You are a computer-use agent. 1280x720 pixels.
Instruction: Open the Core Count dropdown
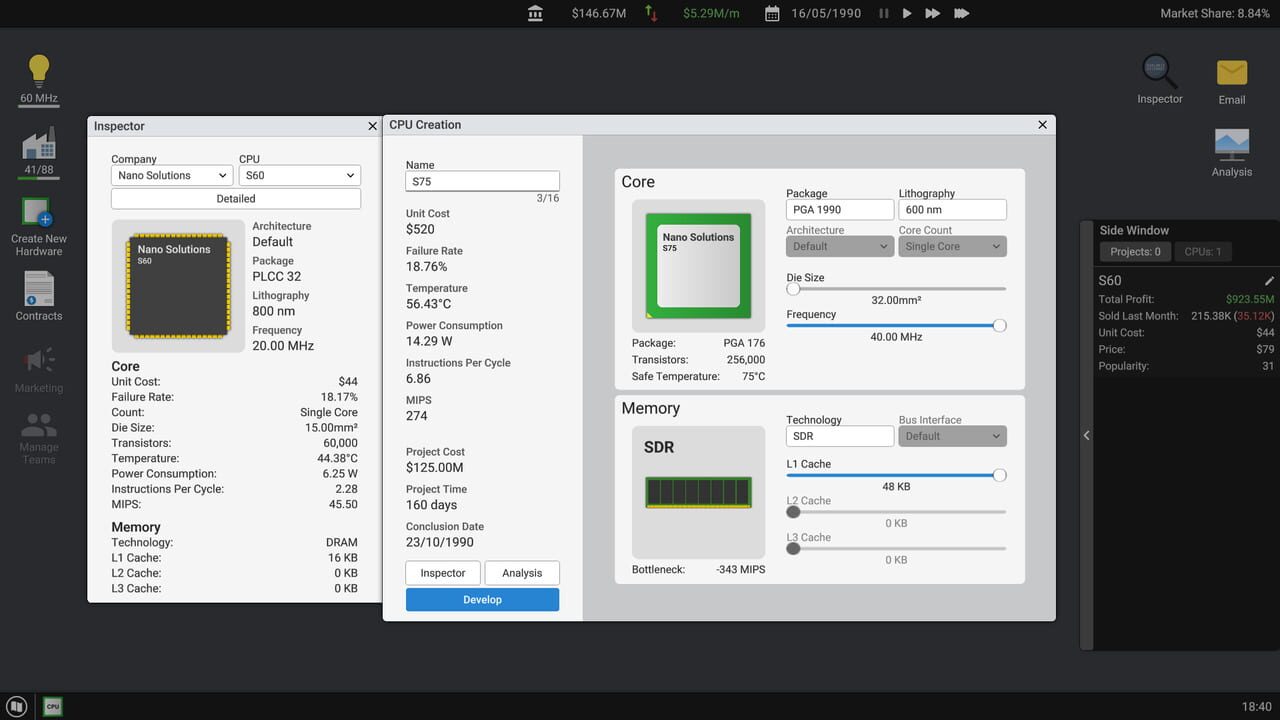(952, 246)
